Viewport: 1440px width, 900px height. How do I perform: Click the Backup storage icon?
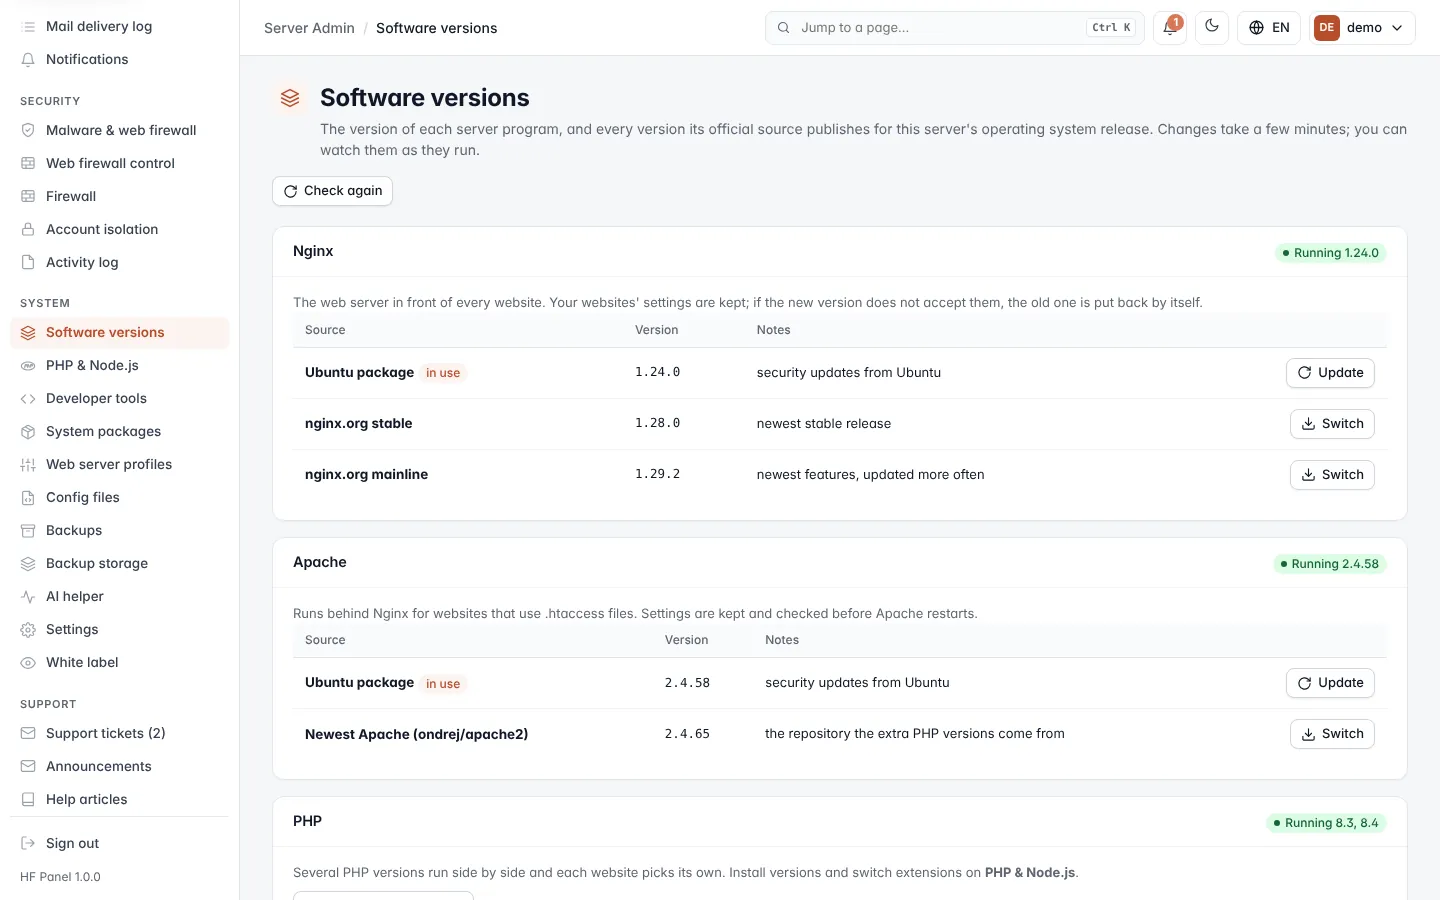pyautogui.click(x=28, y=564)
